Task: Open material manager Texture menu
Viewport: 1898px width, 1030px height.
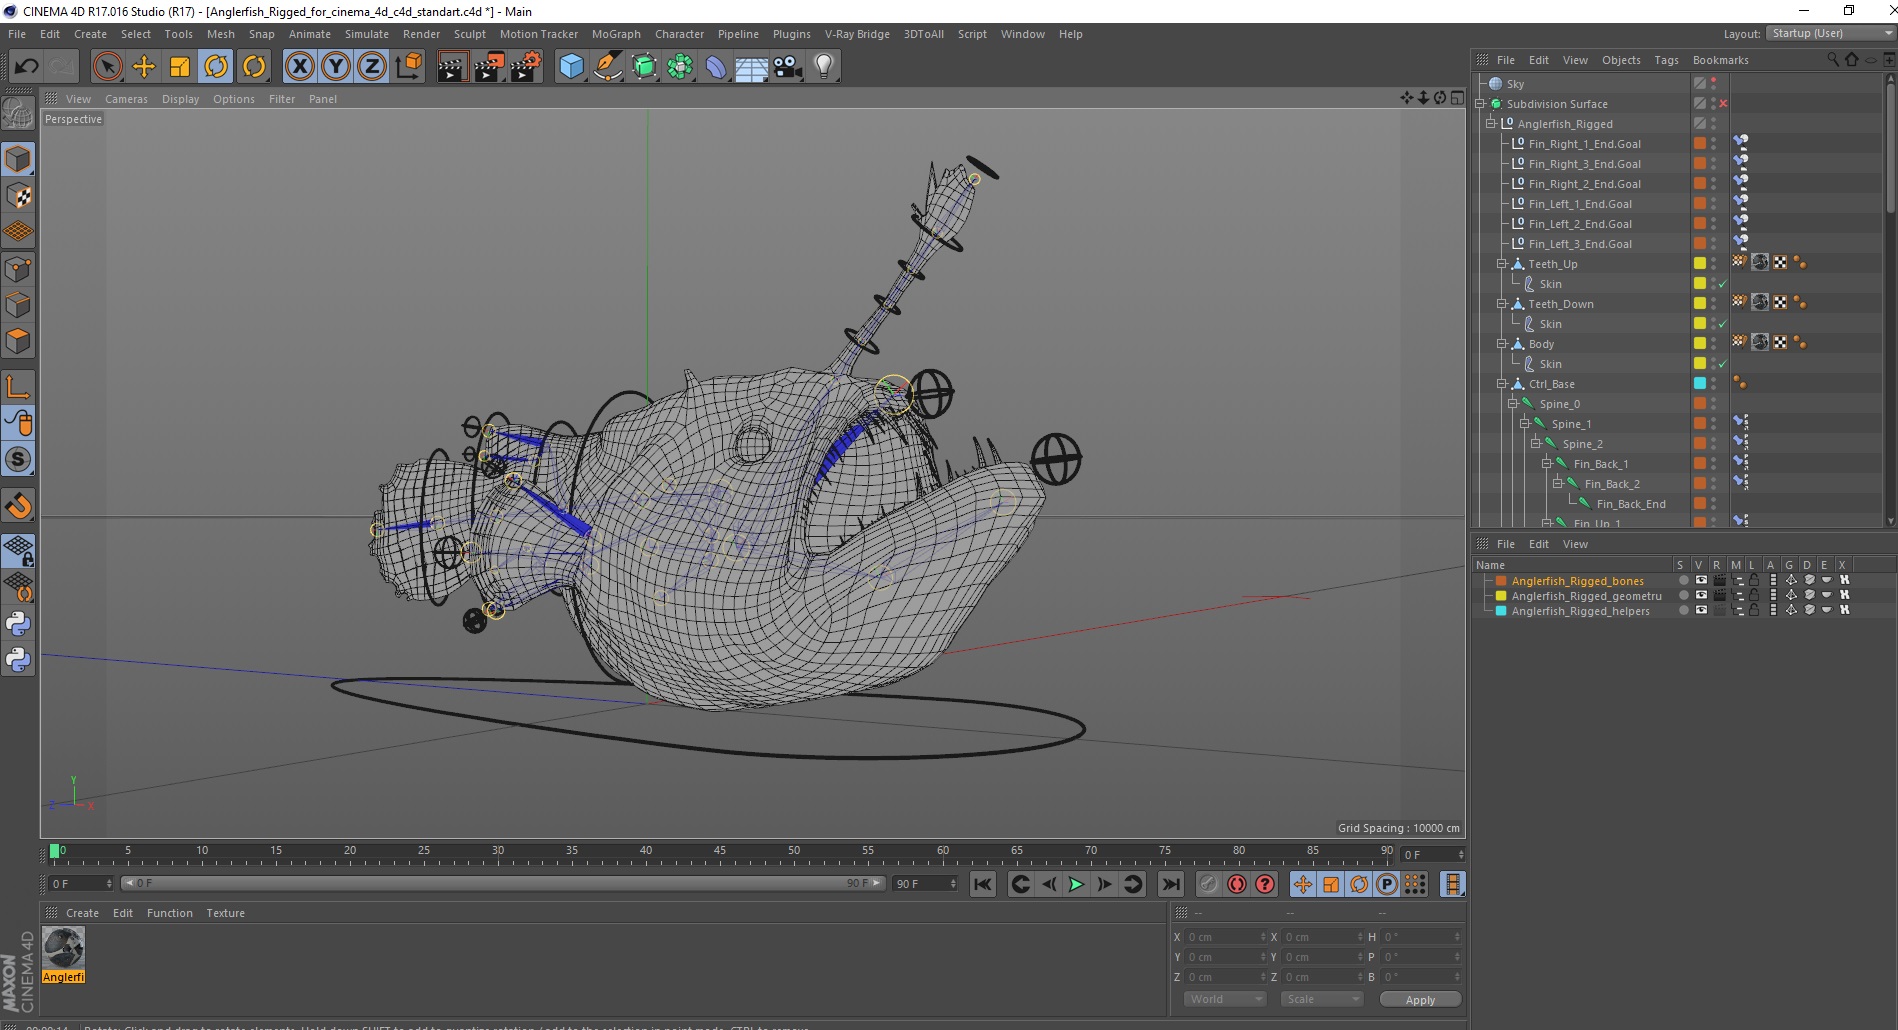Action: tap(225, 913)
